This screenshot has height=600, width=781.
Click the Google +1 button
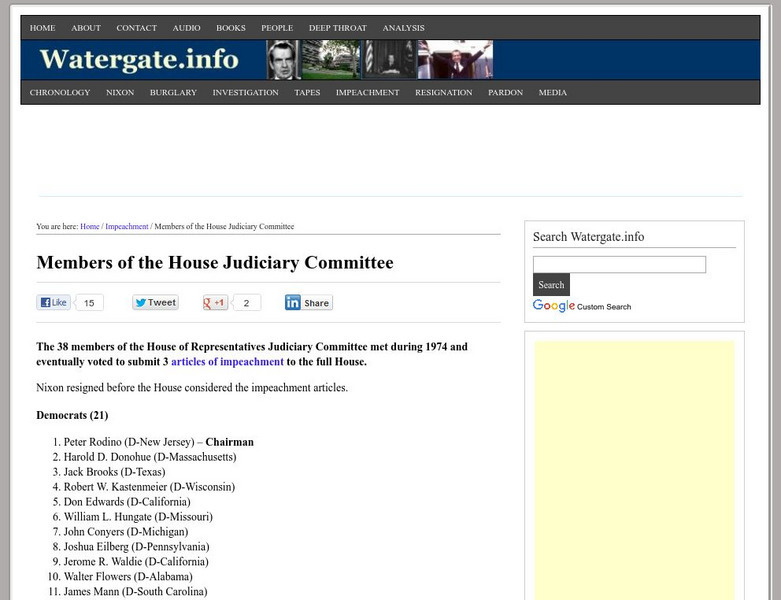coord(215,302)
